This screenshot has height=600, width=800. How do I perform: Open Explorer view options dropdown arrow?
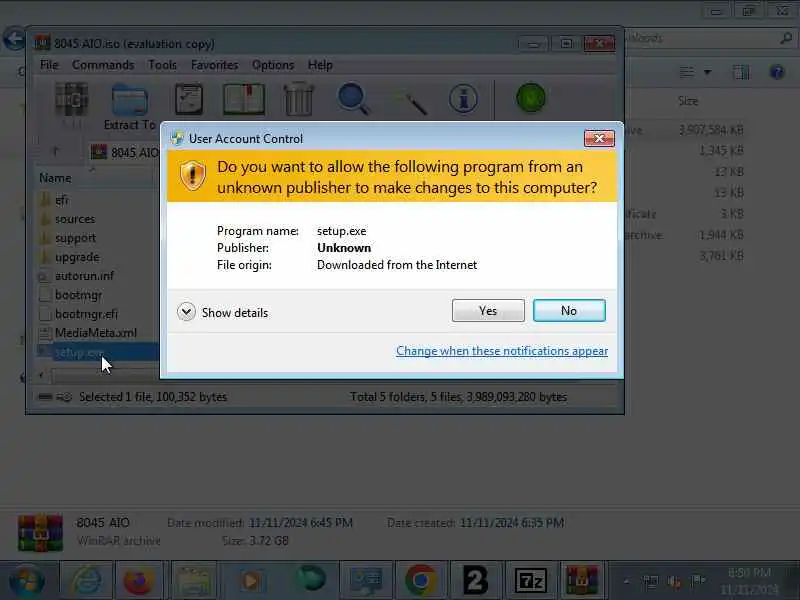708,72
